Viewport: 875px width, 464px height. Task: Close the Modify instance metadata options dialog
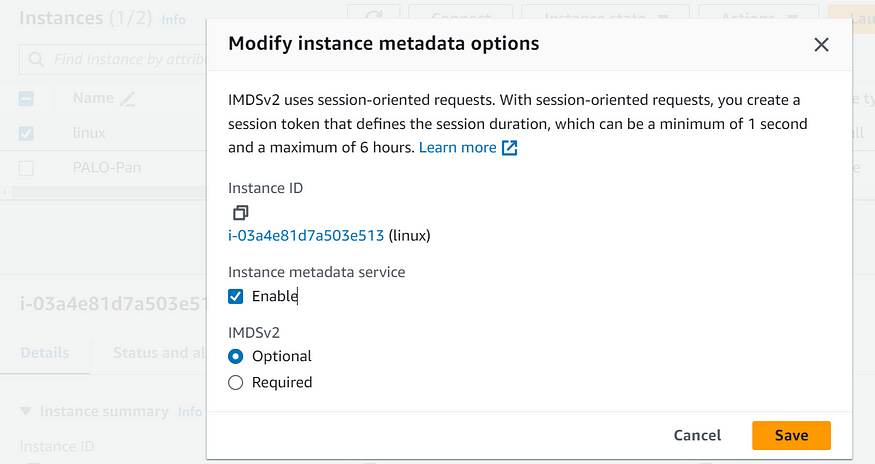[821, 45]
